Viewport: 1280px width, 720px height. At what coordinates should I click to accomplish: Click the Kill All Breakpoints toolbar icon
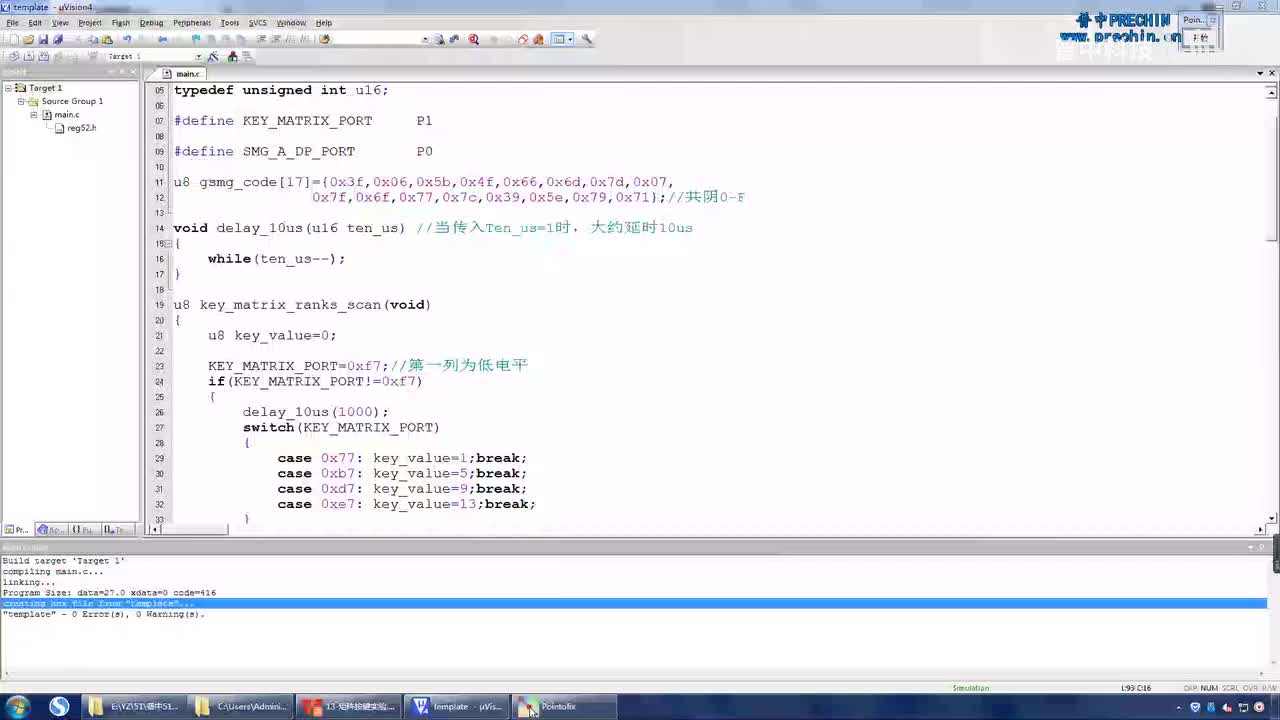[x=538, y=40]
